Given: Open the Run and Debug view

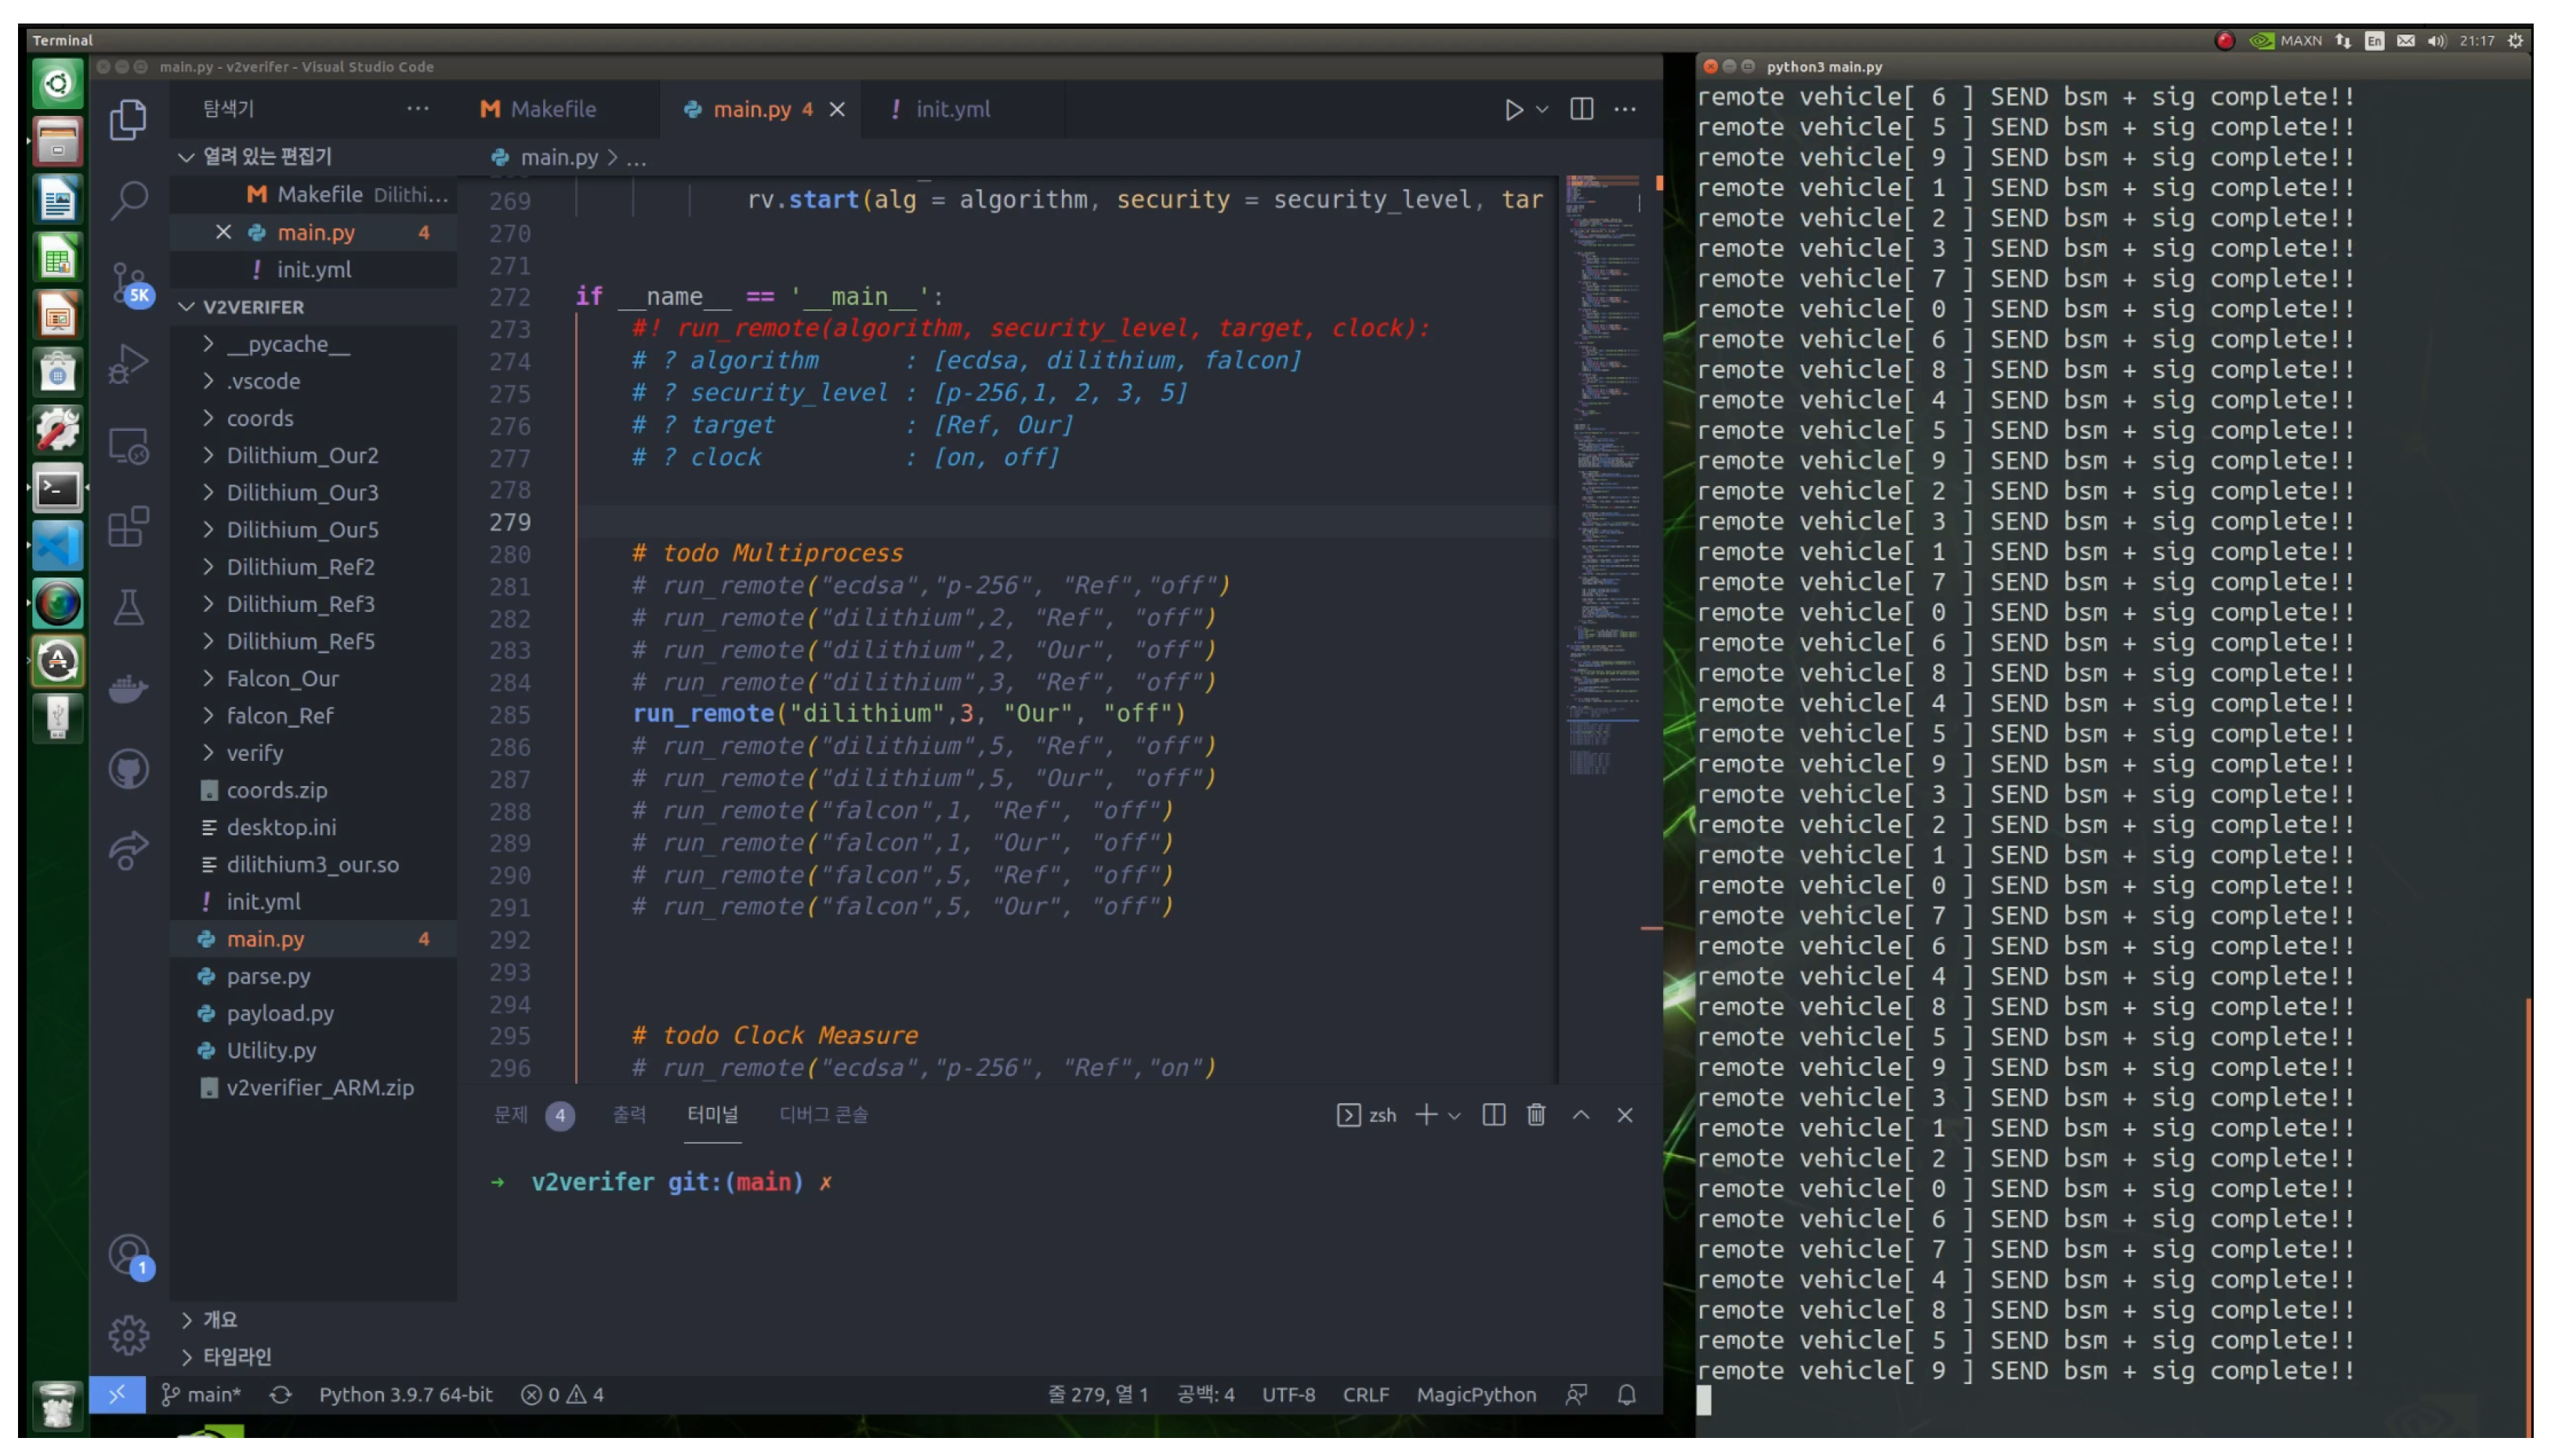Looking at the screenshot, I should [x=129, y=363].
